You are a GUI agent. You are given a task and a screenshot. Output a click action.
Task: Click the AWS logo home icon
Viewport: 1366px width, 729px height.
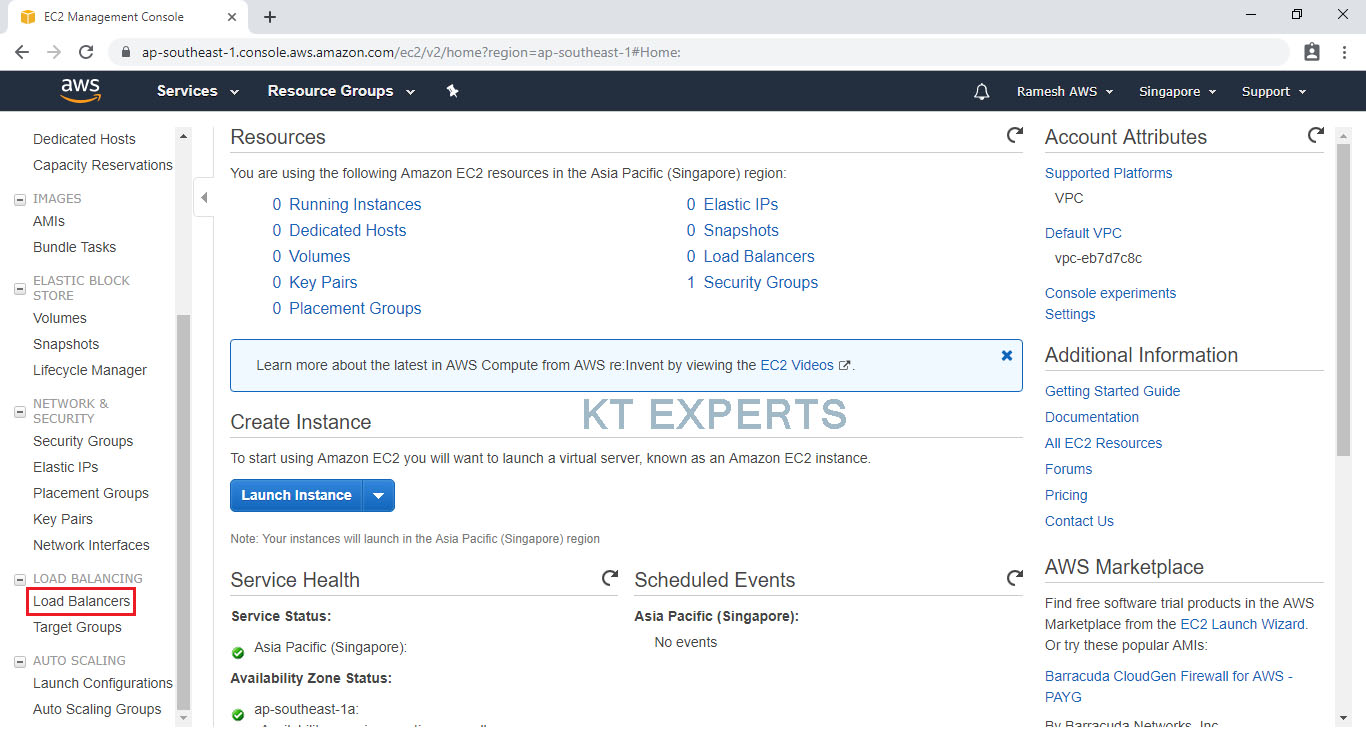tap(80, 91)
